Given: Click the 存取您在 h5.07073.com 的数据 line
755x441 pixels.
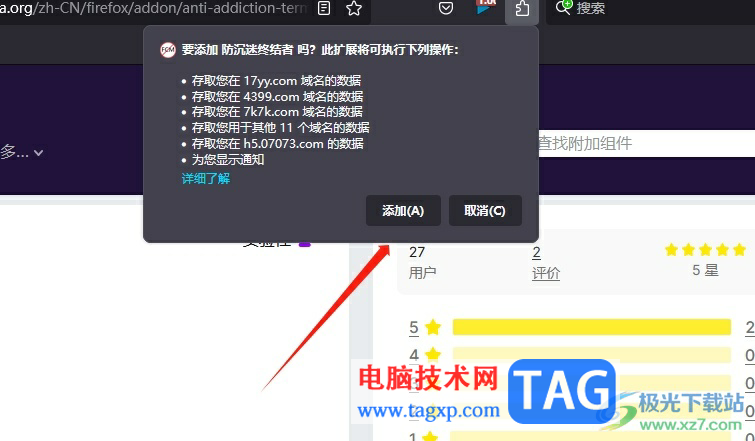Looking at the screenshot, I should 277,143.
